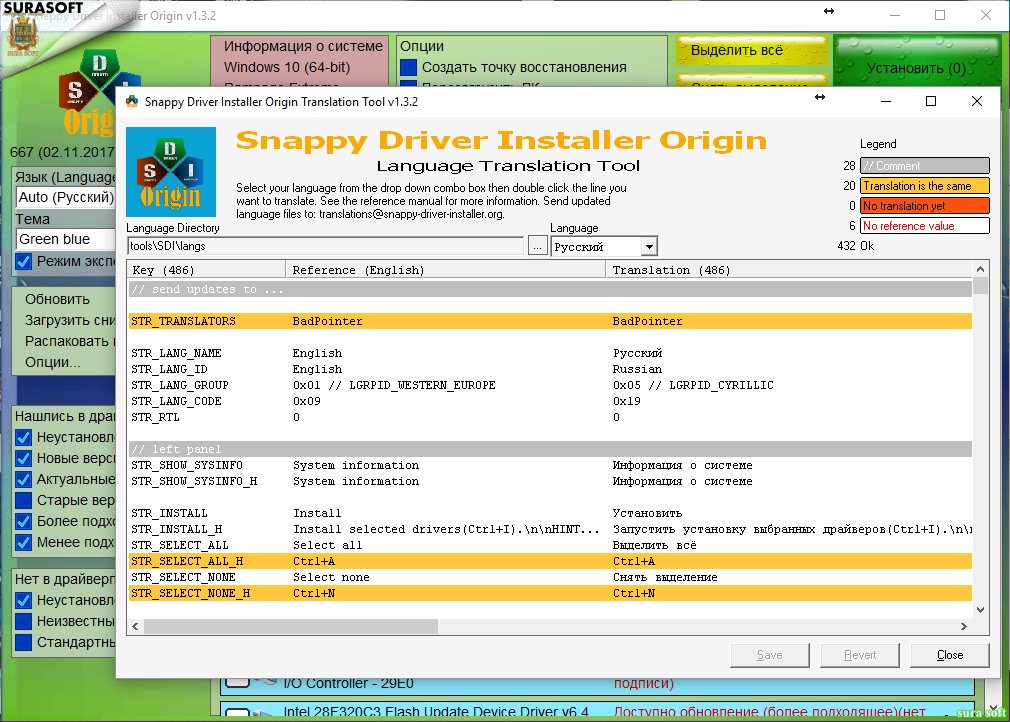Select the 'STR_INSTALL_H' key cell
Screen dimensions: 1010x722
click(176, 529)
